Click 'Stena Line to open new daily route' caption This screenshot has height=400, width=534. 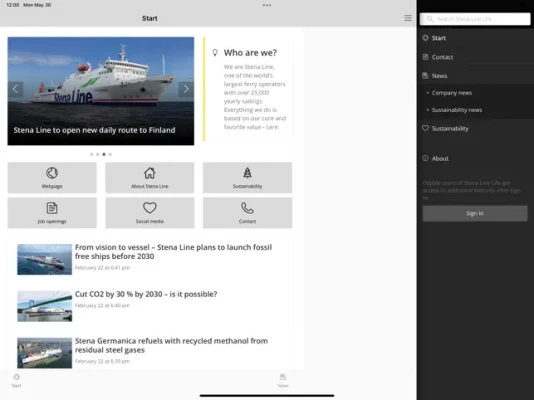(94, 130)
